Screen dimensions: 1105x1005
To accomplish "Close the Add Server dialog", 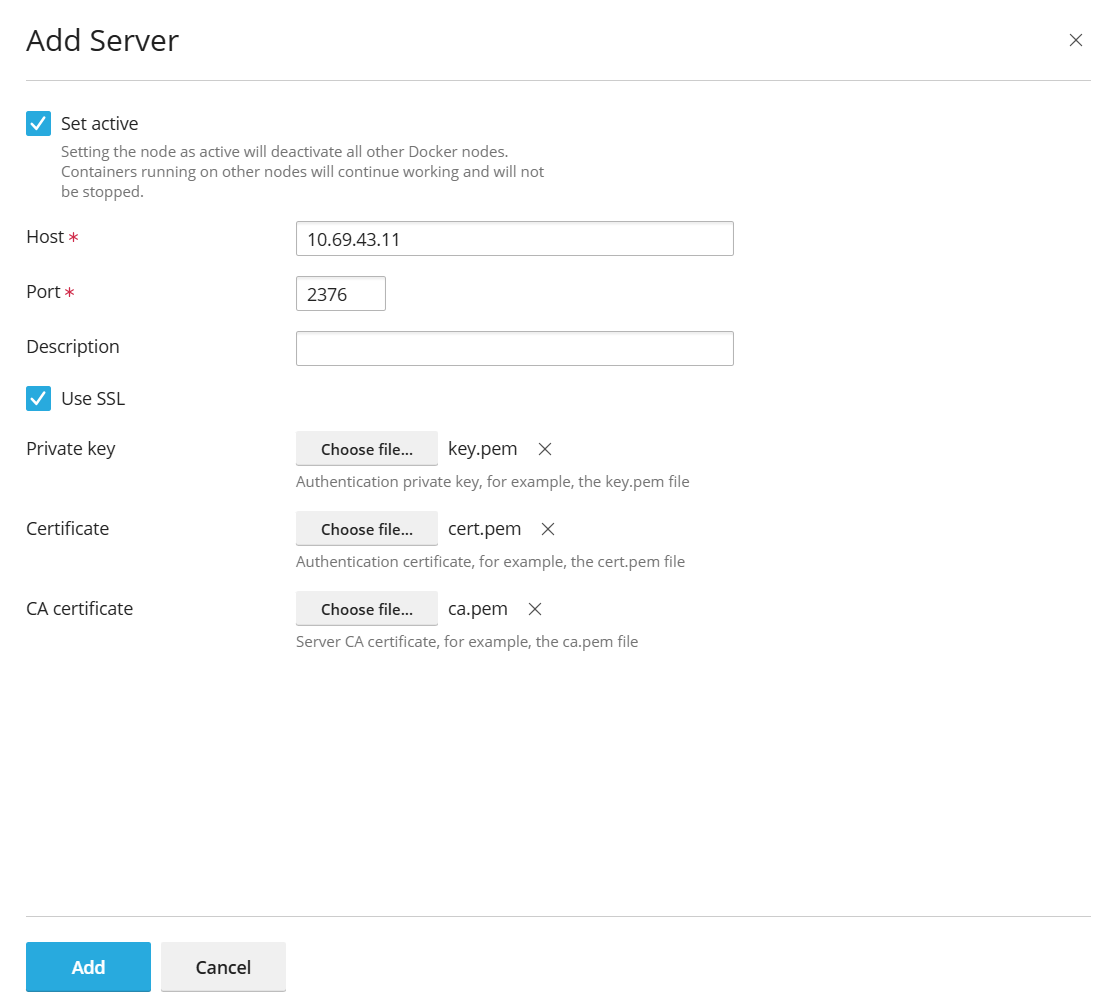I will tap(1076, 40).
